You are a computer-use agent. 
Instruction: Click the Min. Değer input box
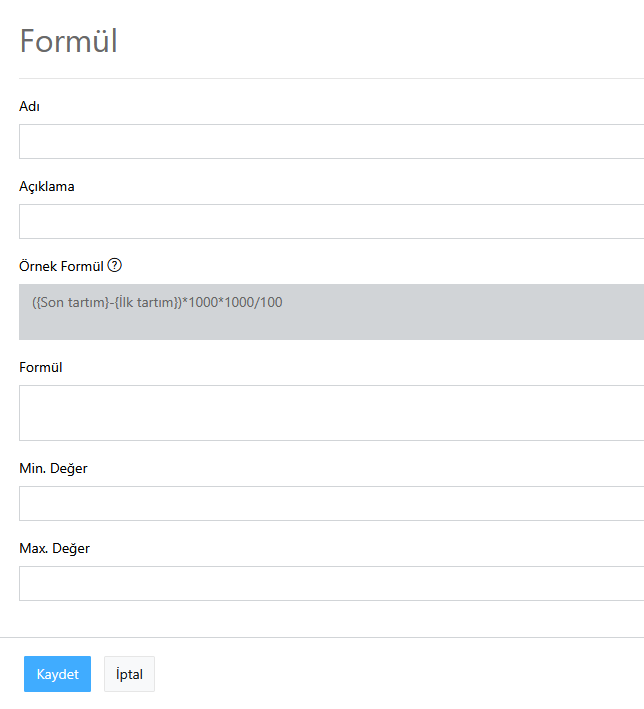[x=330, y=503]
